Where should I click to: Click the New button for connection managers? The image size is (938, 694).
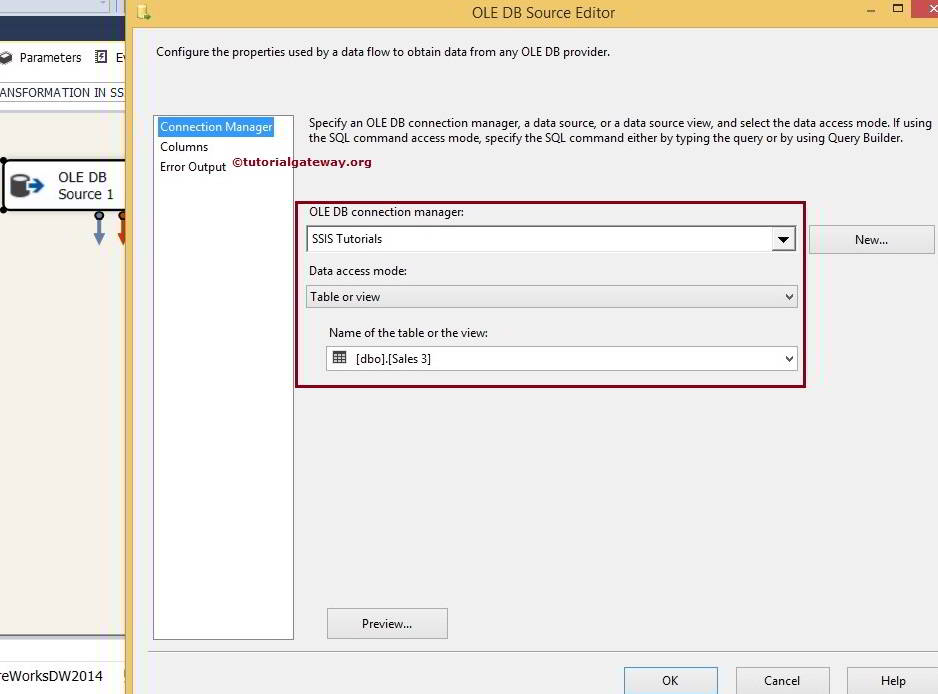(871, 239)
